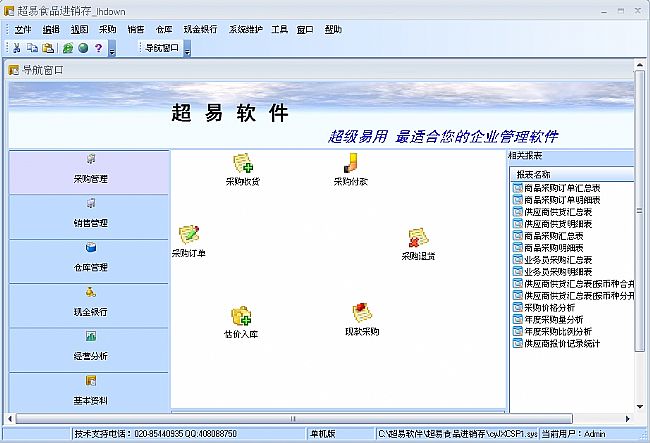
Task: Open report 供应商报价记录统计
Action: coord(557,344)
